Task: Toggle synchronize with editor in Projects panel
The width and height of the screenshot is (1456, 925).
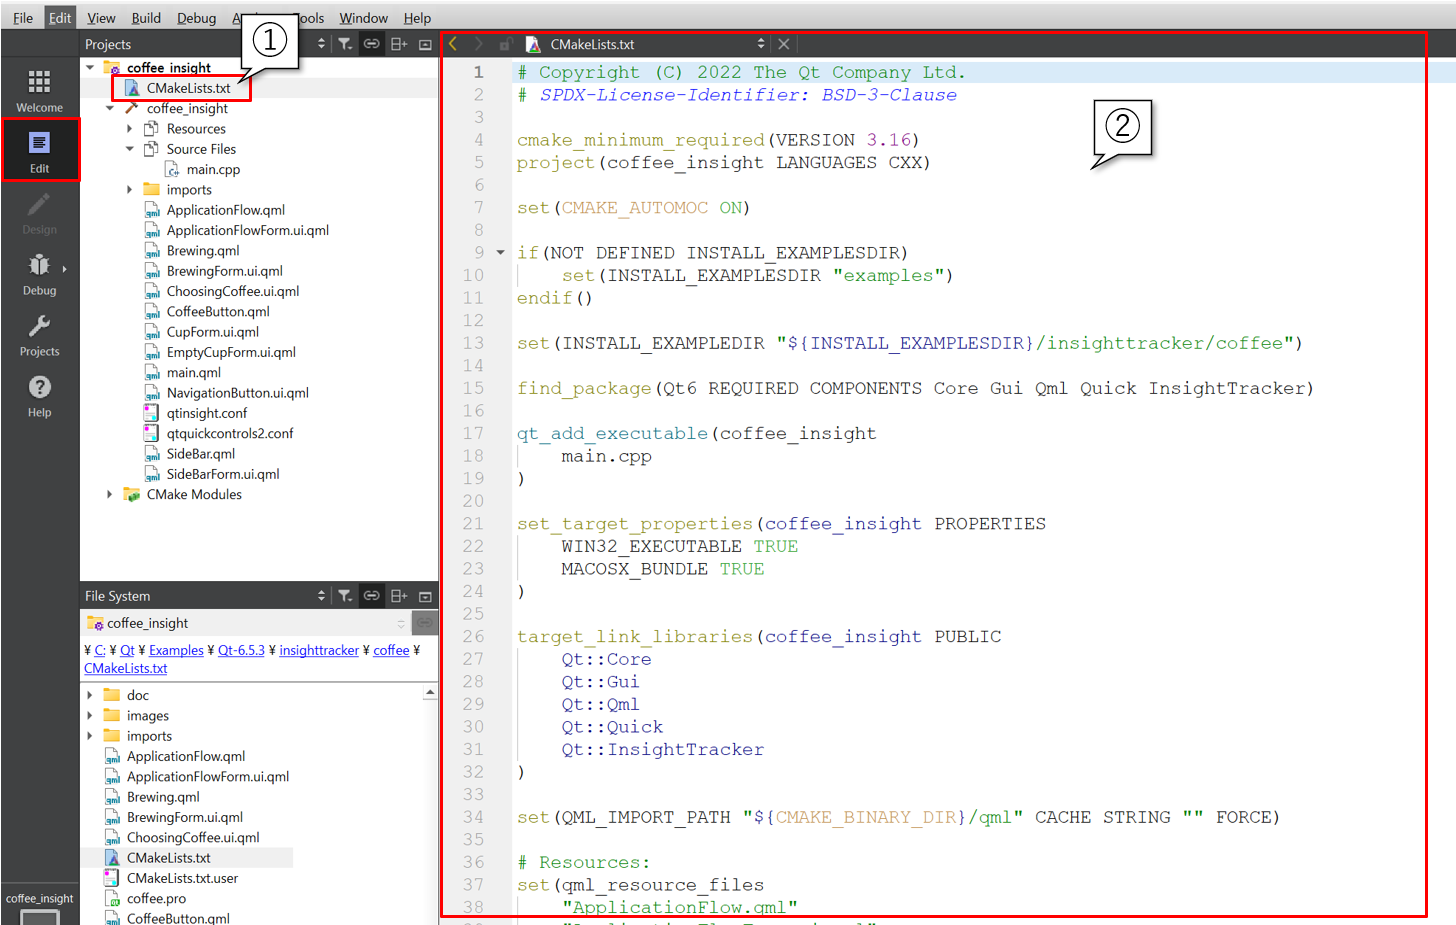Action: [x=371, y=44]
